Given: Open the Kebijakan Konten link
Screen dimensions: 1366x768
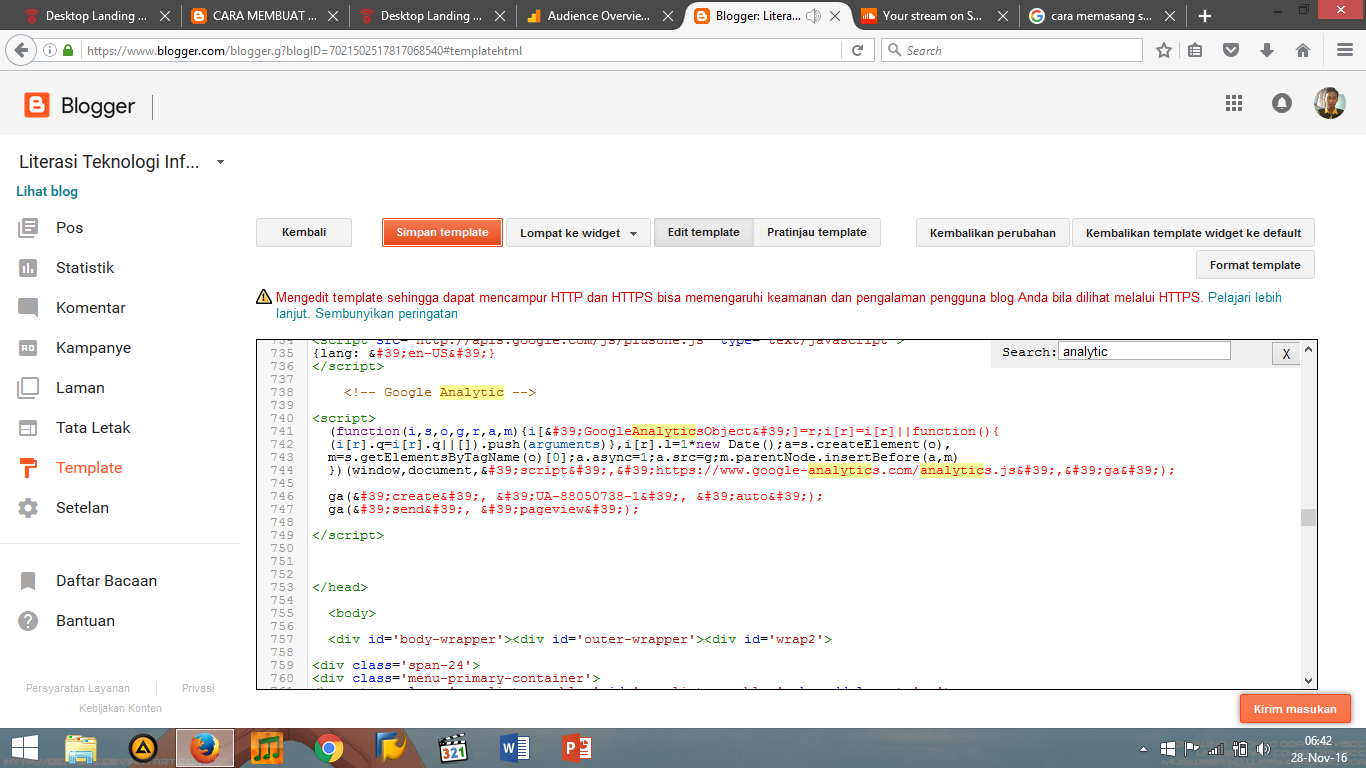Looking at the screenshot, I should 120,708.
